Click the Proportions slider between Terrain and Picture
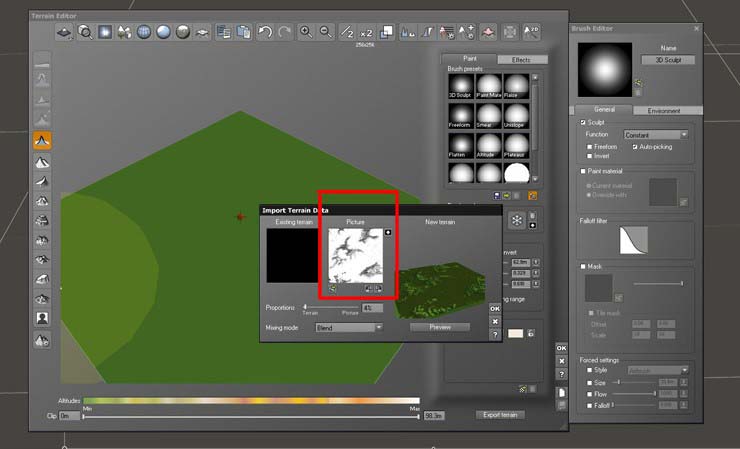740x449 pixels. [331, 307]
